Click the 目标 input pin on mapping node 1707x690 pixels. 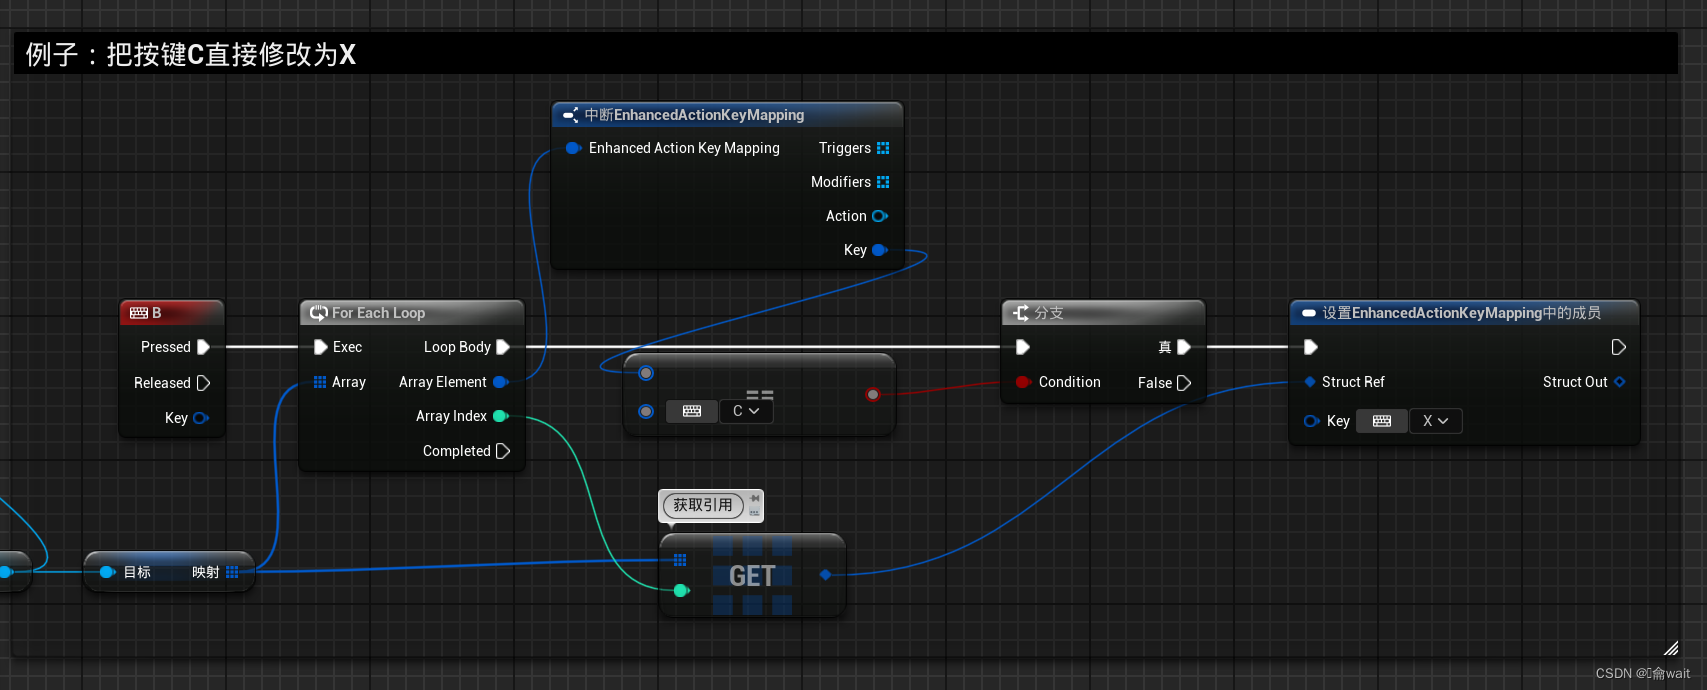tap(107, 572)
